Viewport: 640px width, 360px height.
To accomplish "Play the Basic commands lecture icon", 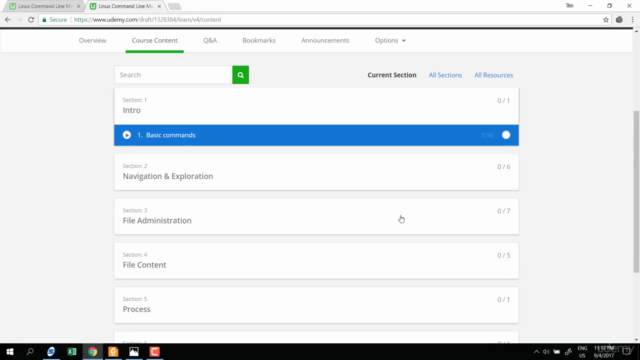I will click(127, 135).
